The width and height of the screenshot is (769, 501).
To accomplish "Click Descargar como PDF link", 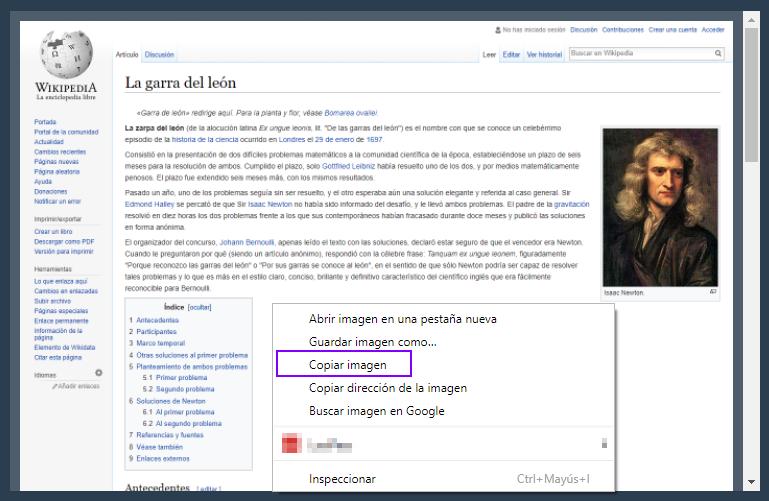I will click(64, 242).
